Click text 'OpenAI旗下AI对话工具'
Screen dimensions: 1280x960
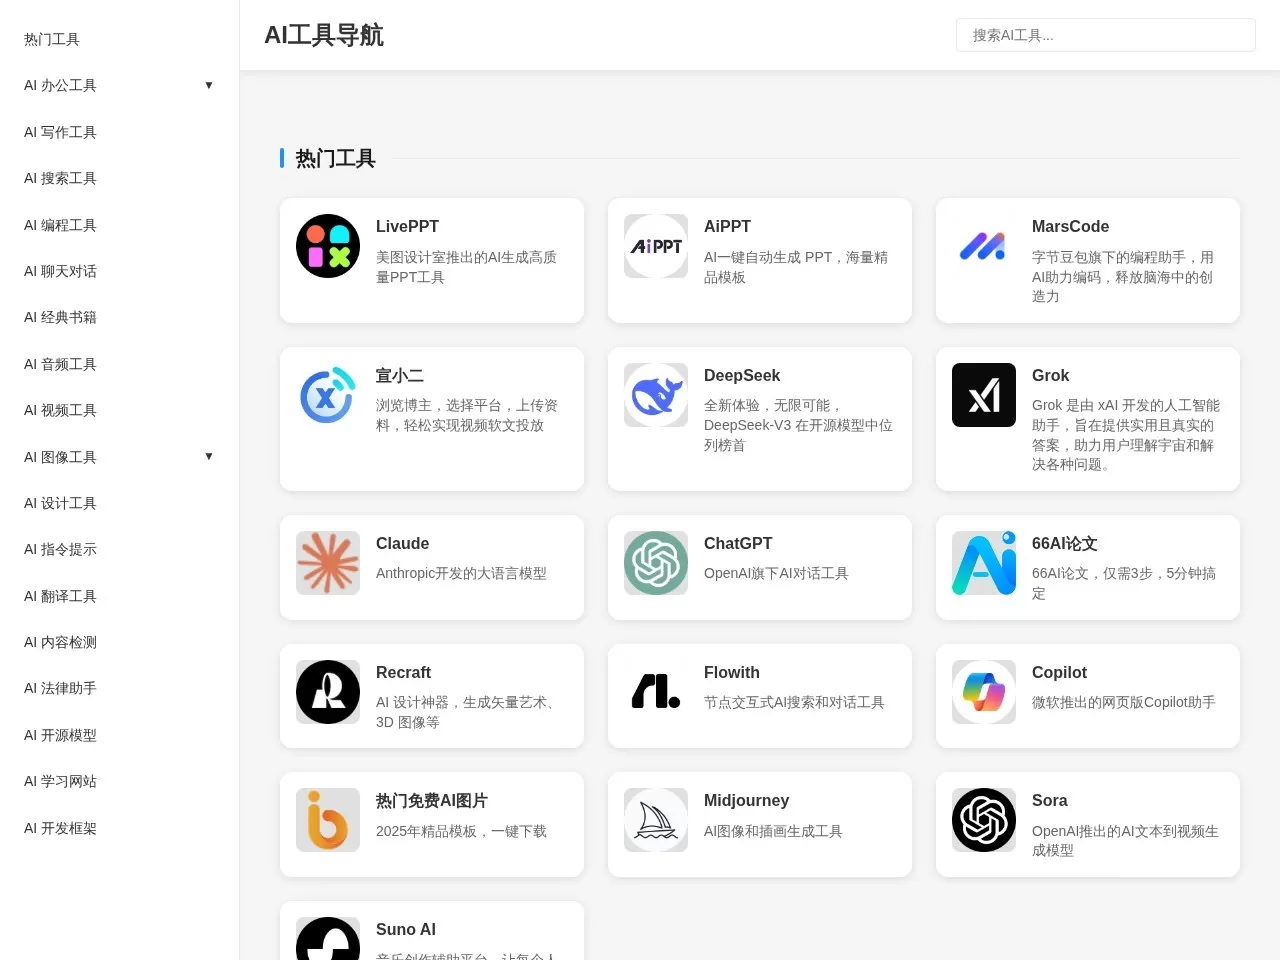pos(776,573)
